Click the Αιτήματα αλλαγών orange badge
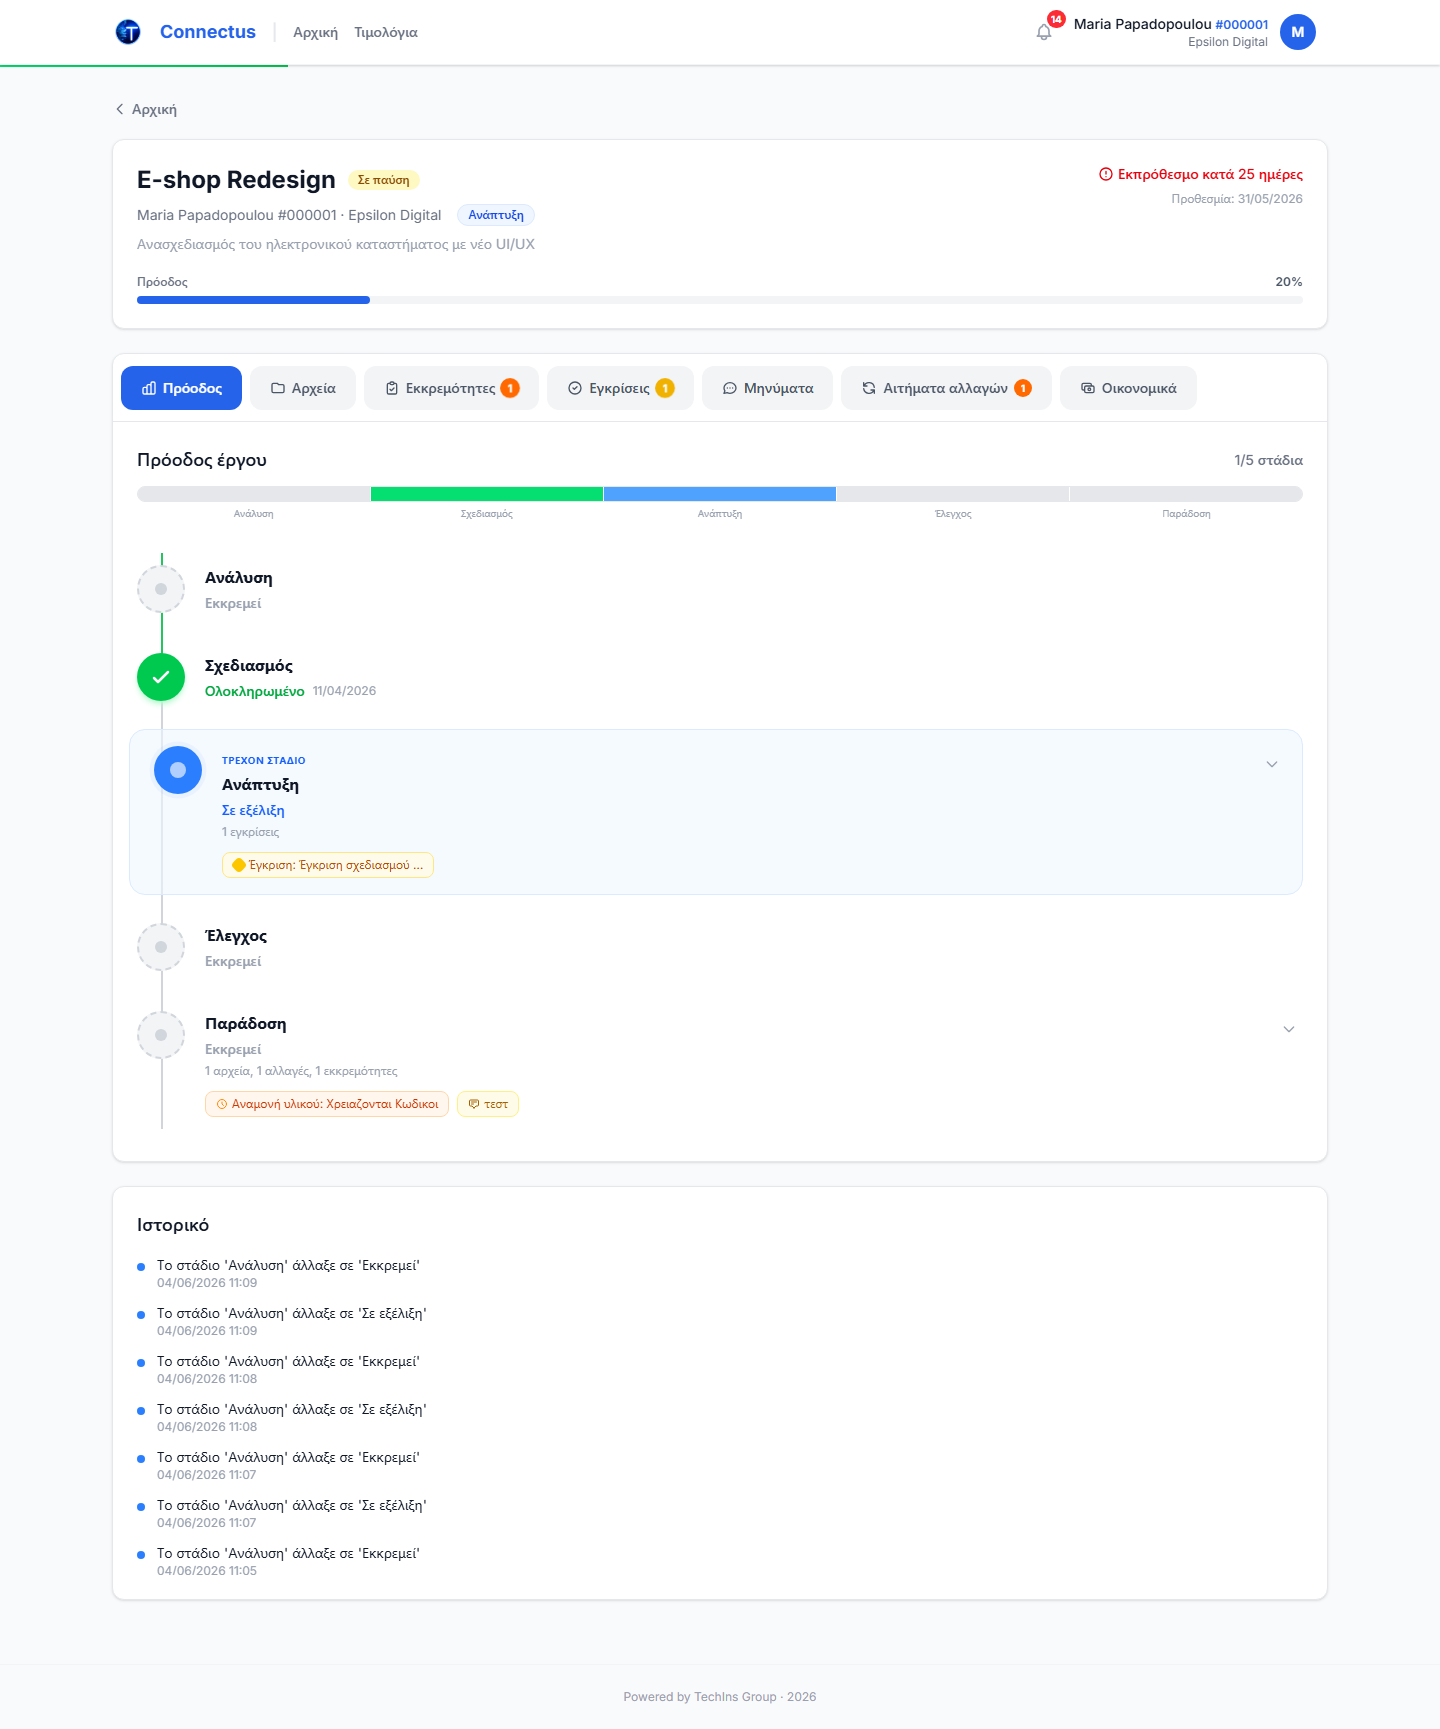The height and width of the screenshot is (1729, 1440). pos(1023,388)
